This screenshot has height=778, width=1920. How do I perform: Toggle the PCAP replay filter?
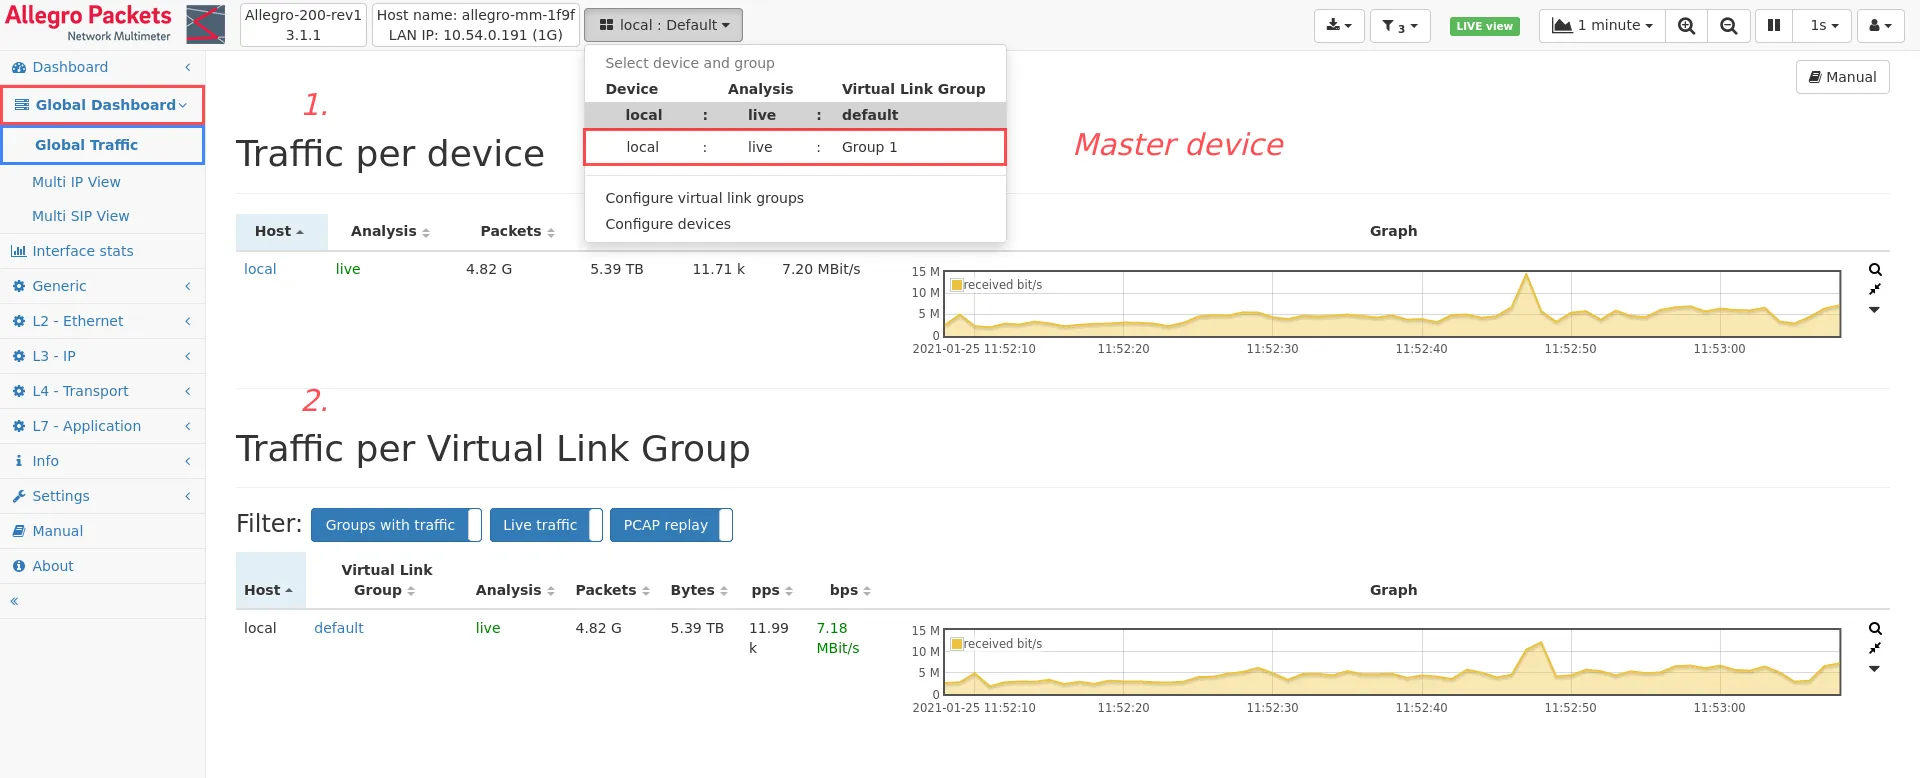[x=671, y=525]
